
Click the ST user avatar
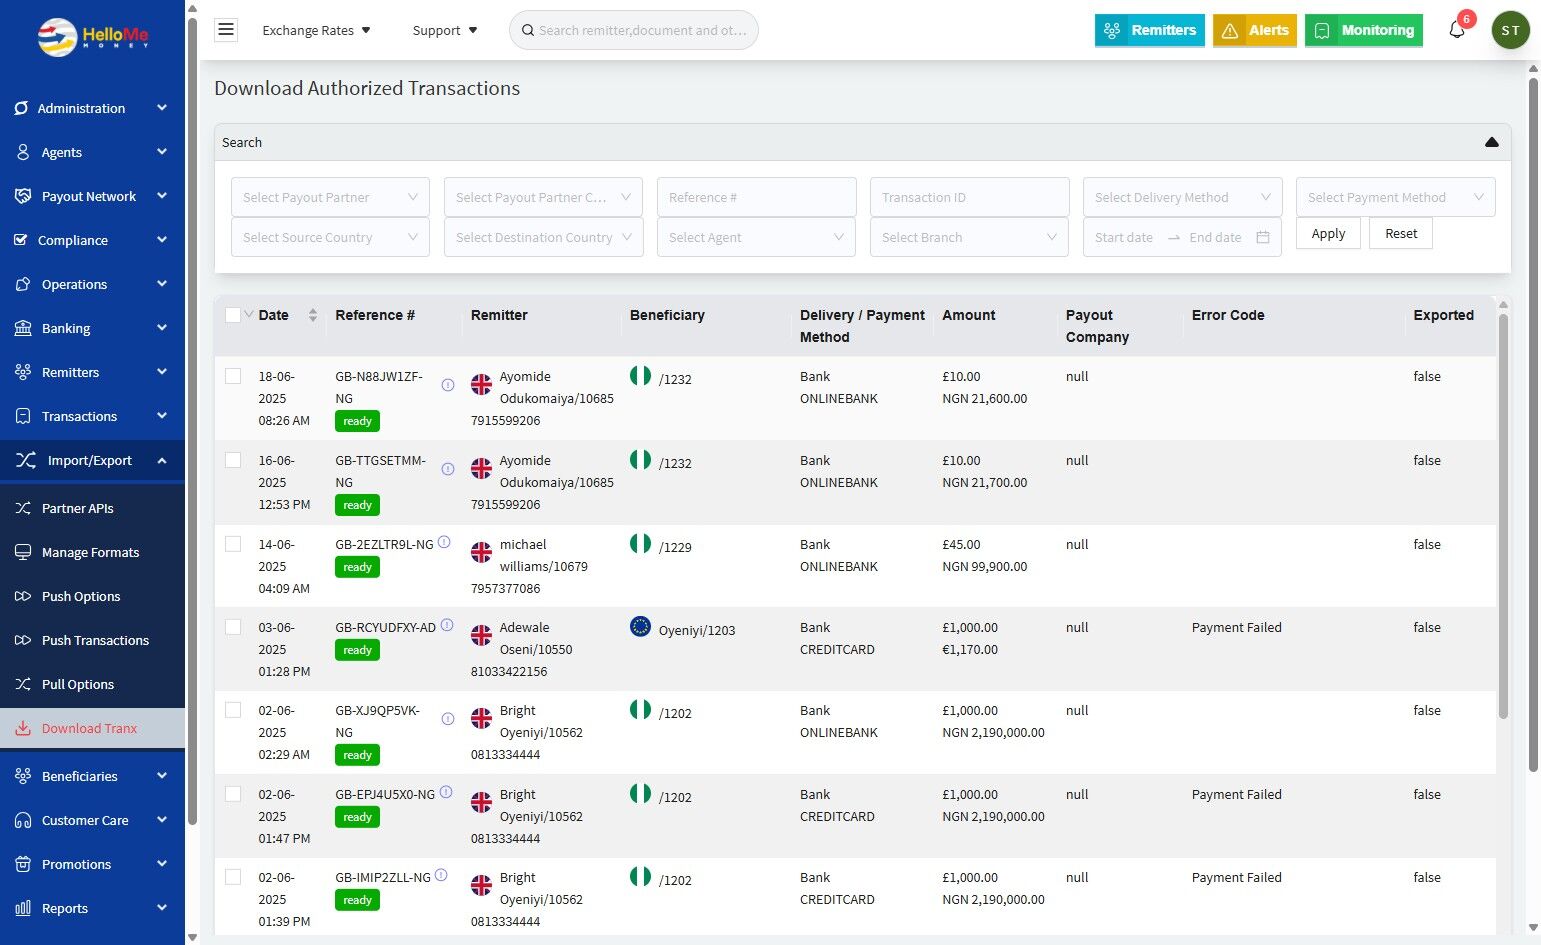pos(1510,30)
